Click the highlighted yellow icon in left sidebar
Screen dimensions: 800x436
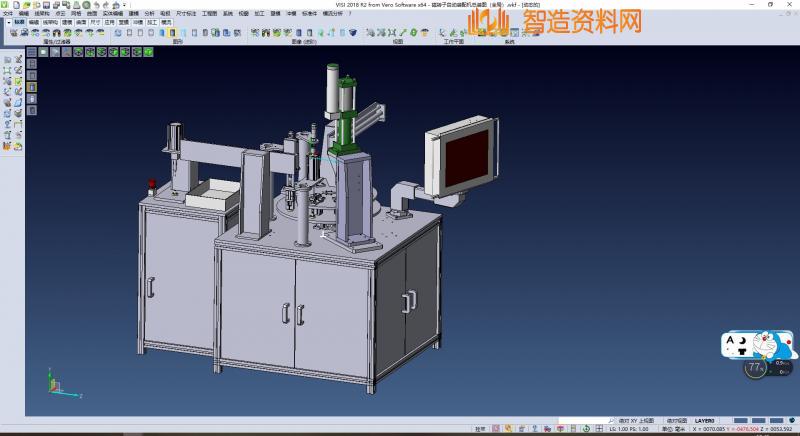click(30, 87)
